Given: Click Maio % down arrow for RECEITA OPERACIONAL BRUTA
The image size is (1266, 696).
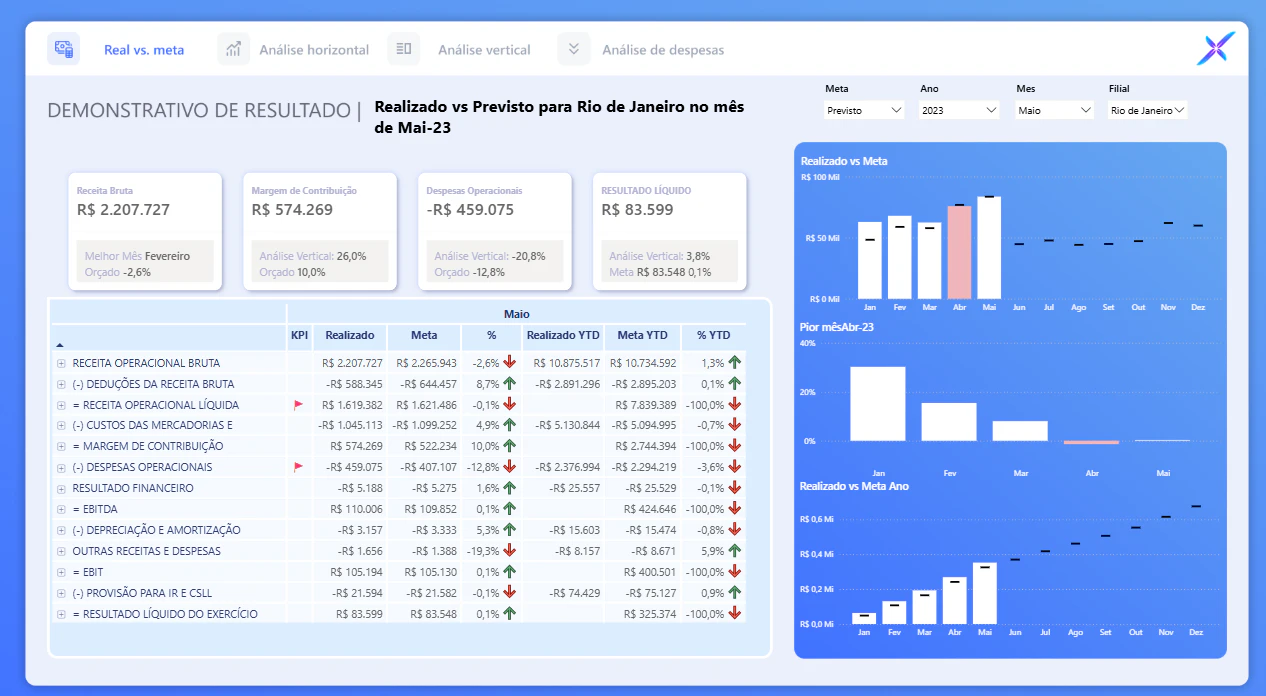Looking at the screenshot, I should 510,363.
